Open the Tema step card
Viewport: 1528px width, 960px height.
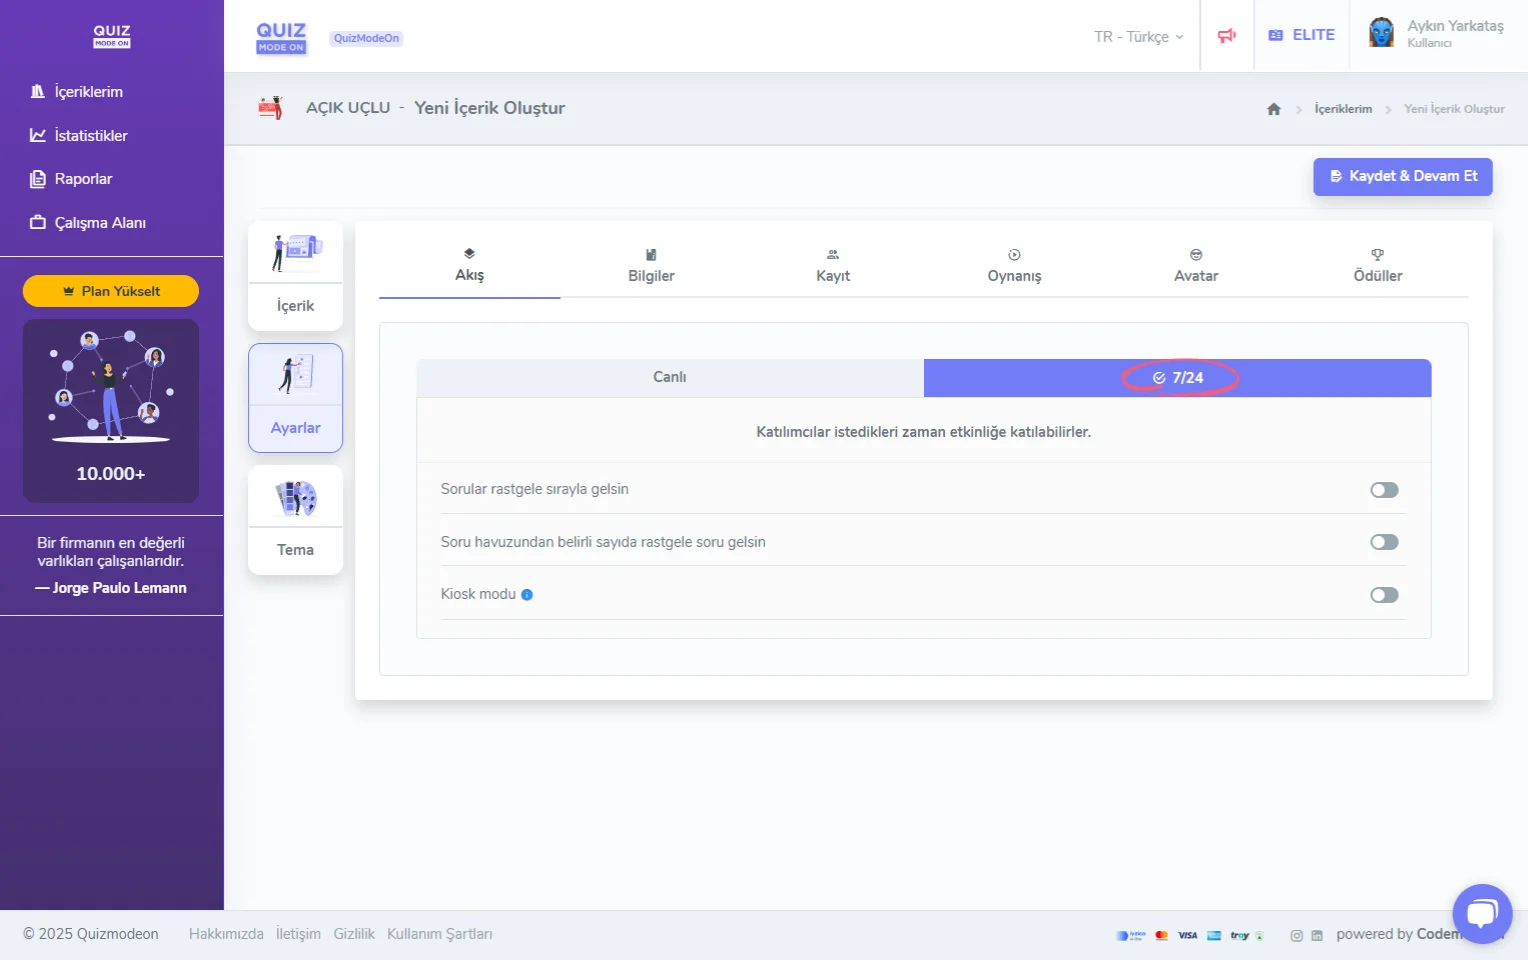295,520
